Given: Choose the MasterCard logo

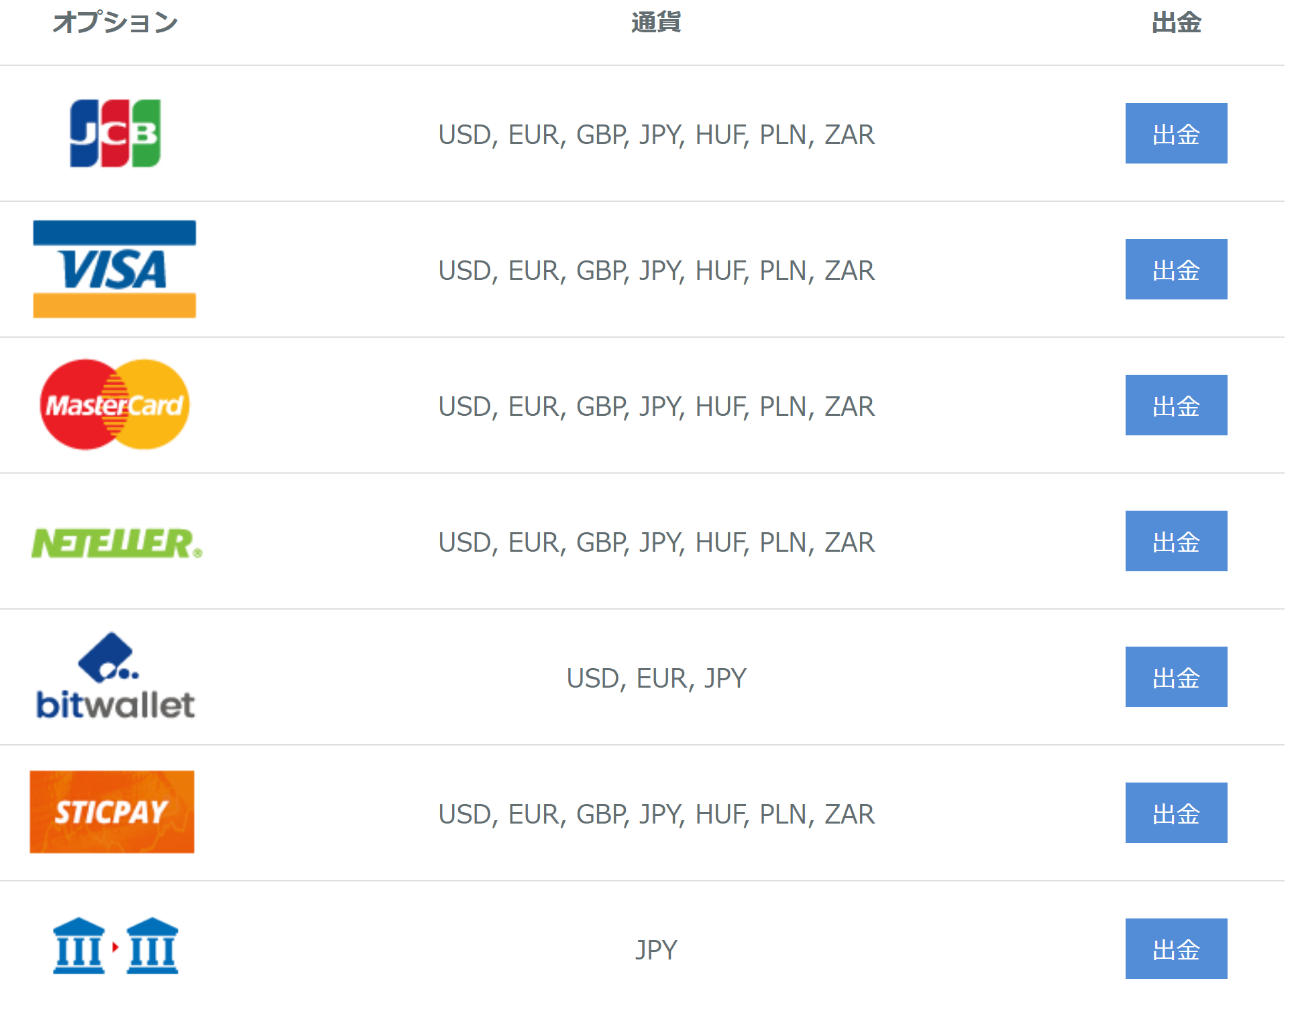Looking at the screenshot, I should [115, 404].
